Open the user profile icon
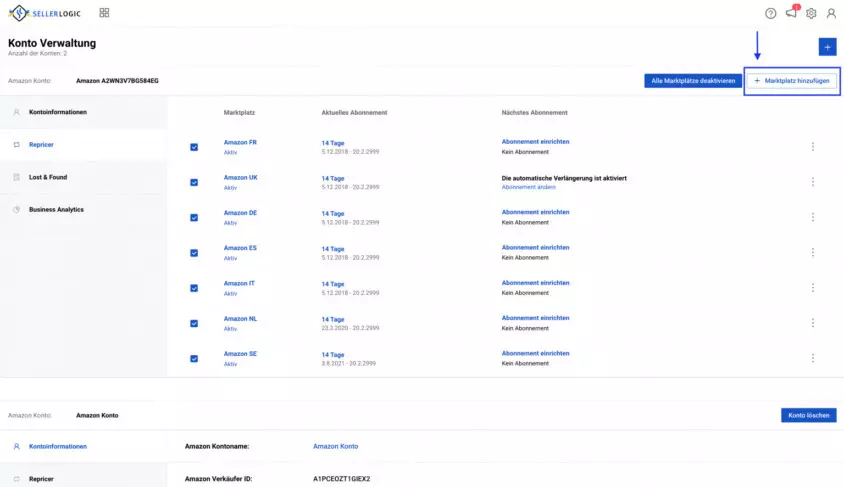The width and height of the screenshot is (844, 487). (831, 13)
